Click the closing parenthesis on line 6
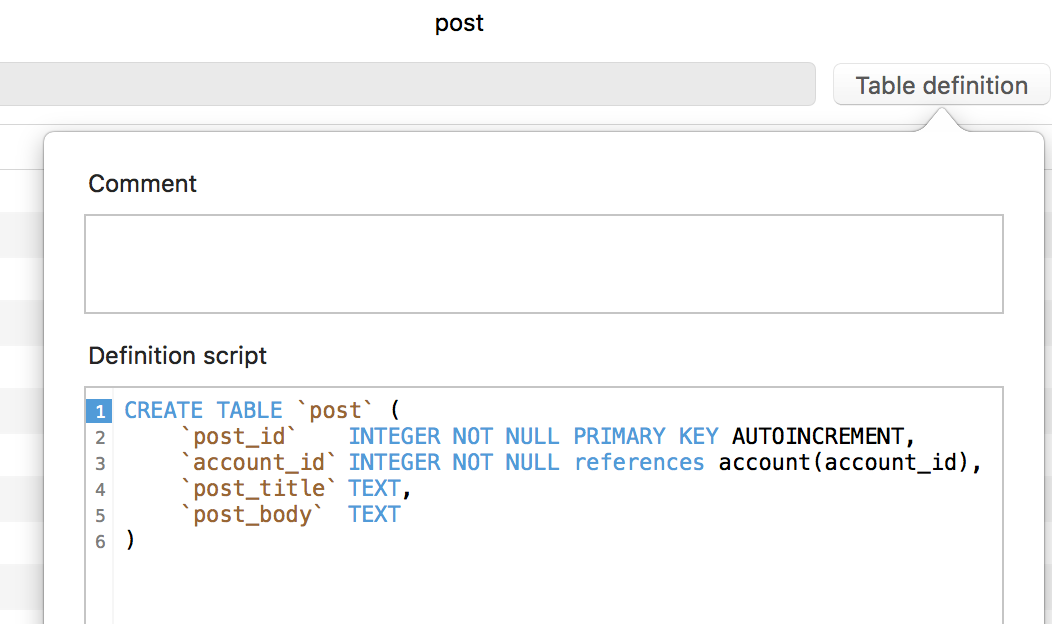Screen dimensions: 1052x624 130,540
